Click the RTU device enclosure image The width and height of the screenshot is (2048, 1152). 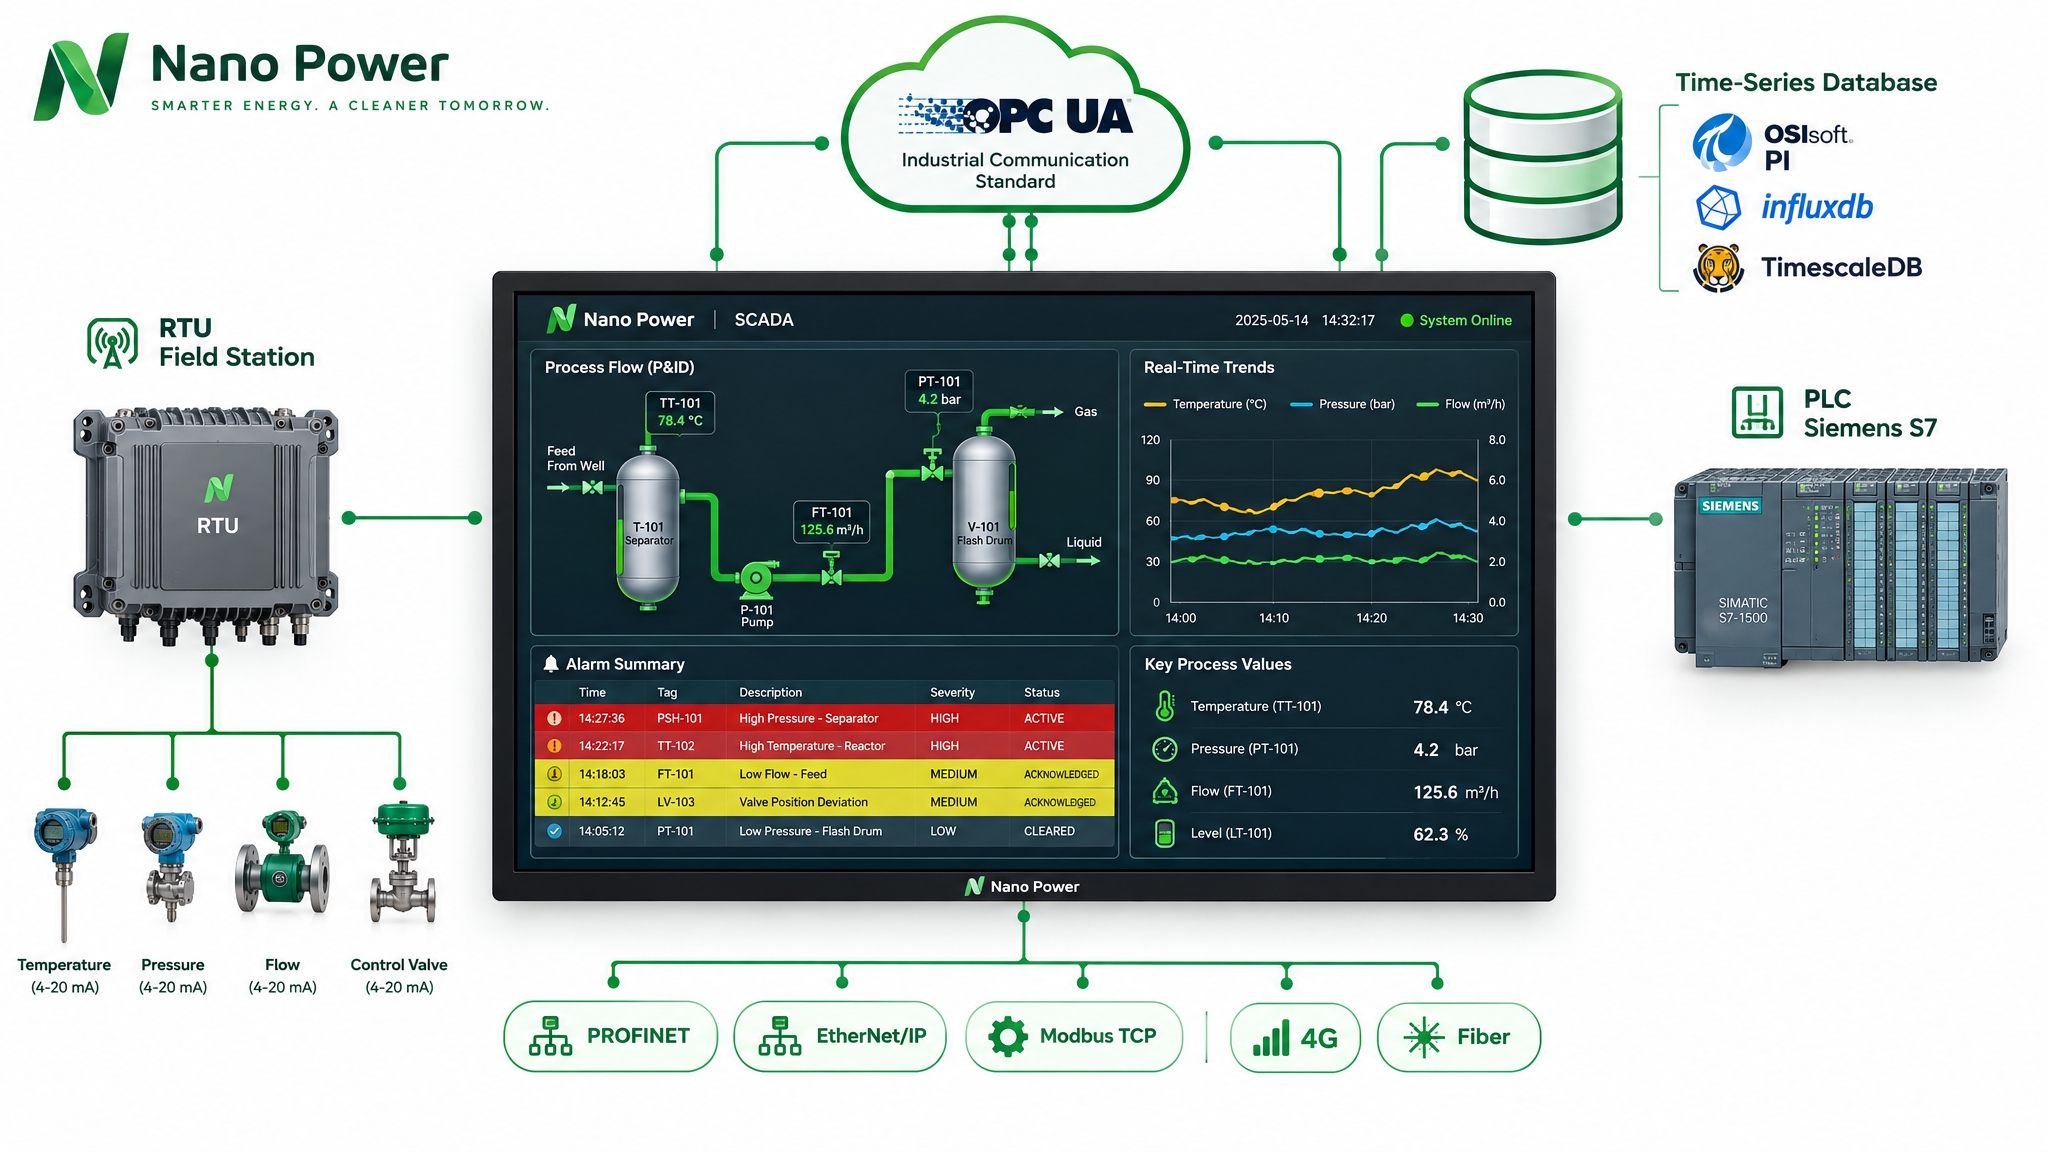click(x=206, y=525)
